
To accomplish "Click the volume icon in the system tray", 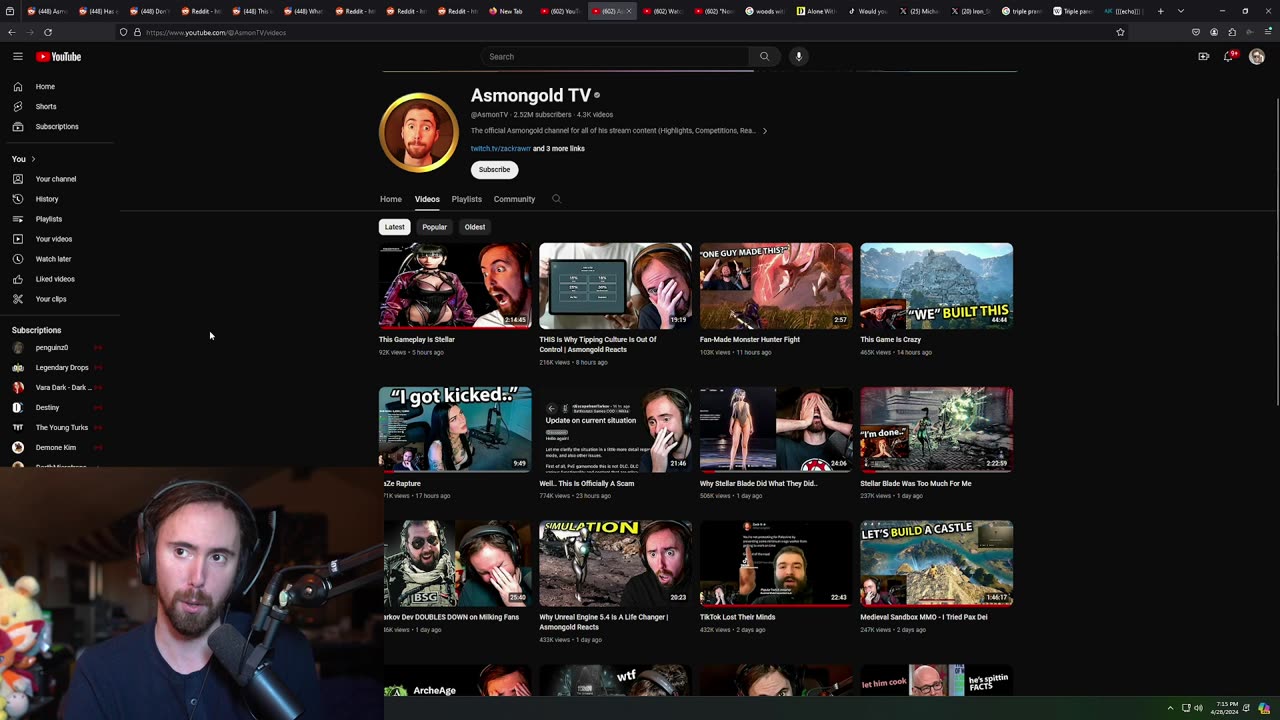I will (1198, 708).
